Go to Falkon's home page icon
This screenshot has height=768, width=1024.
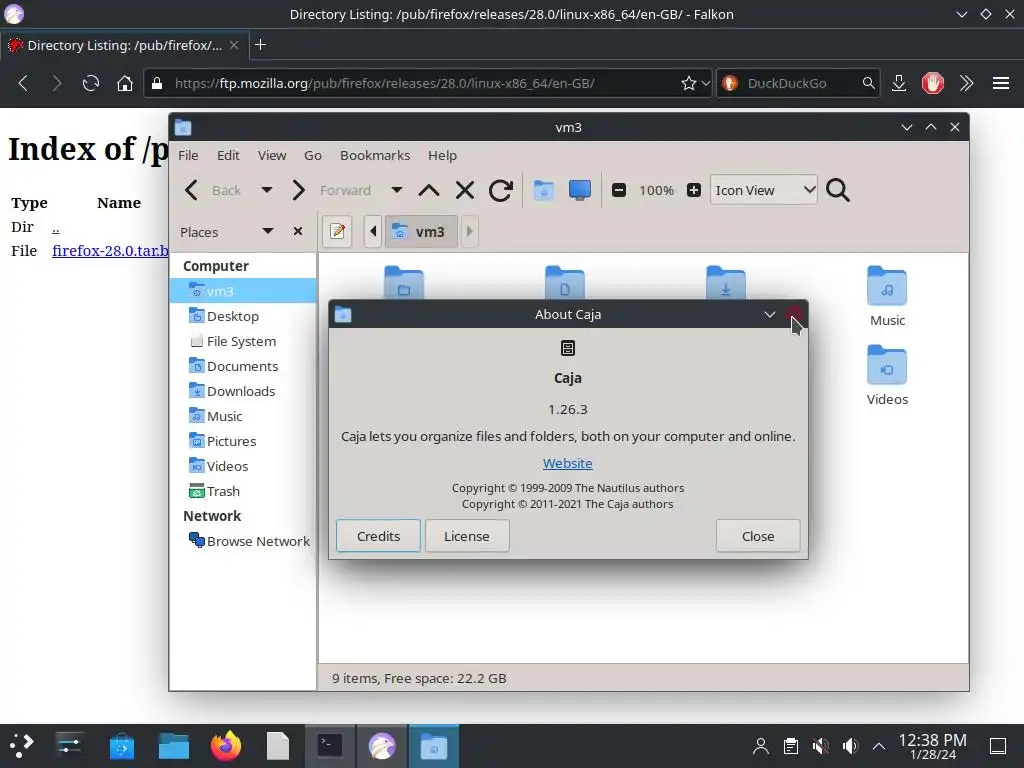click(125, 83)
